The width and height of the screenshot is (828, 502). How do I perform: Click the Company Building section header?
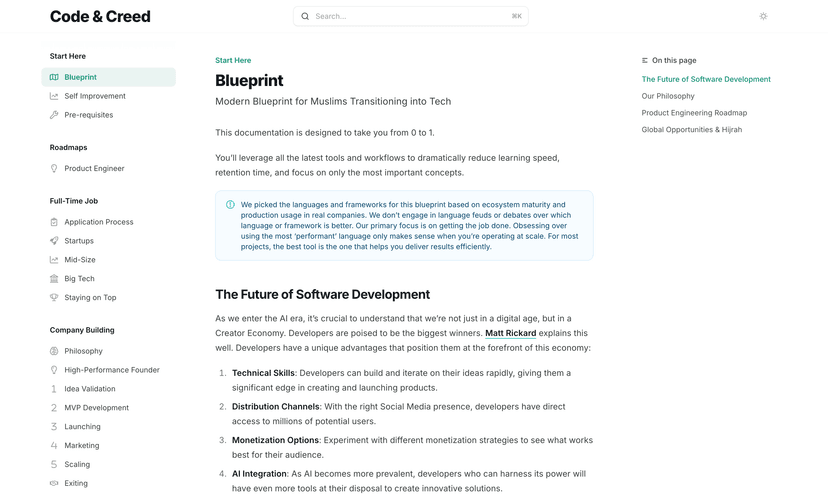82,330
